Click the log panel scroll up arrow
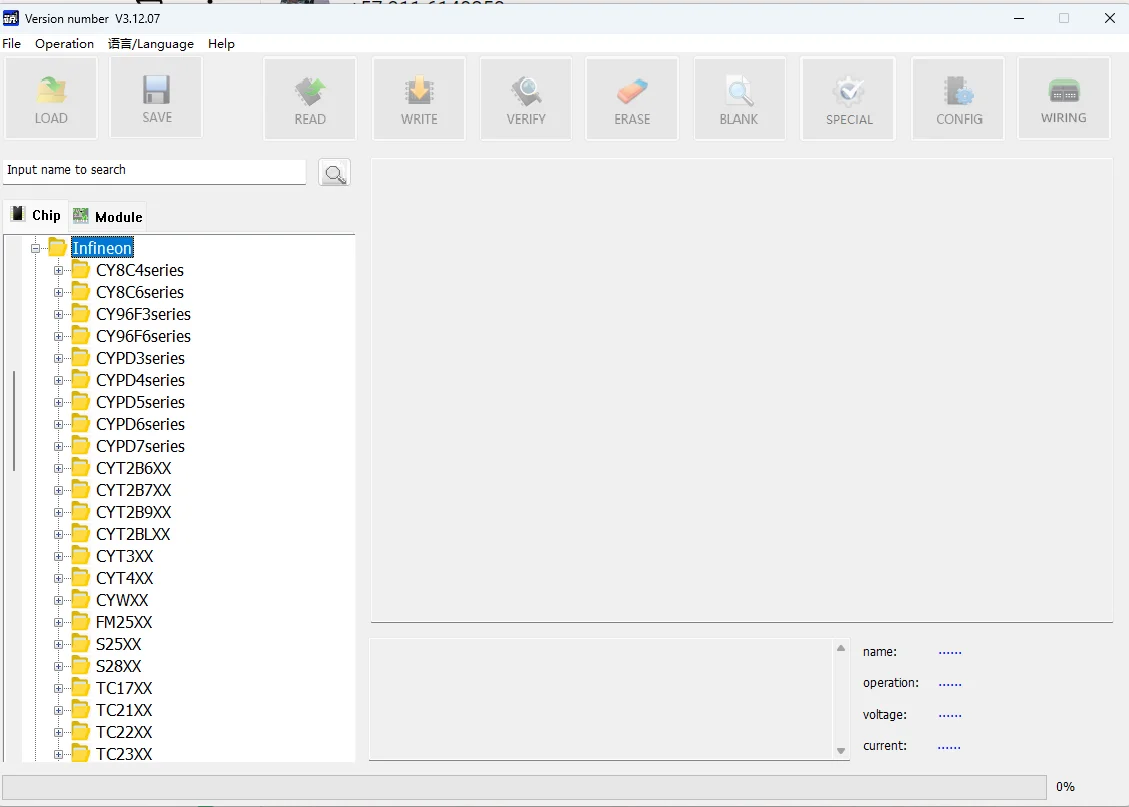The image size is (1129, 807). point(840,648)
